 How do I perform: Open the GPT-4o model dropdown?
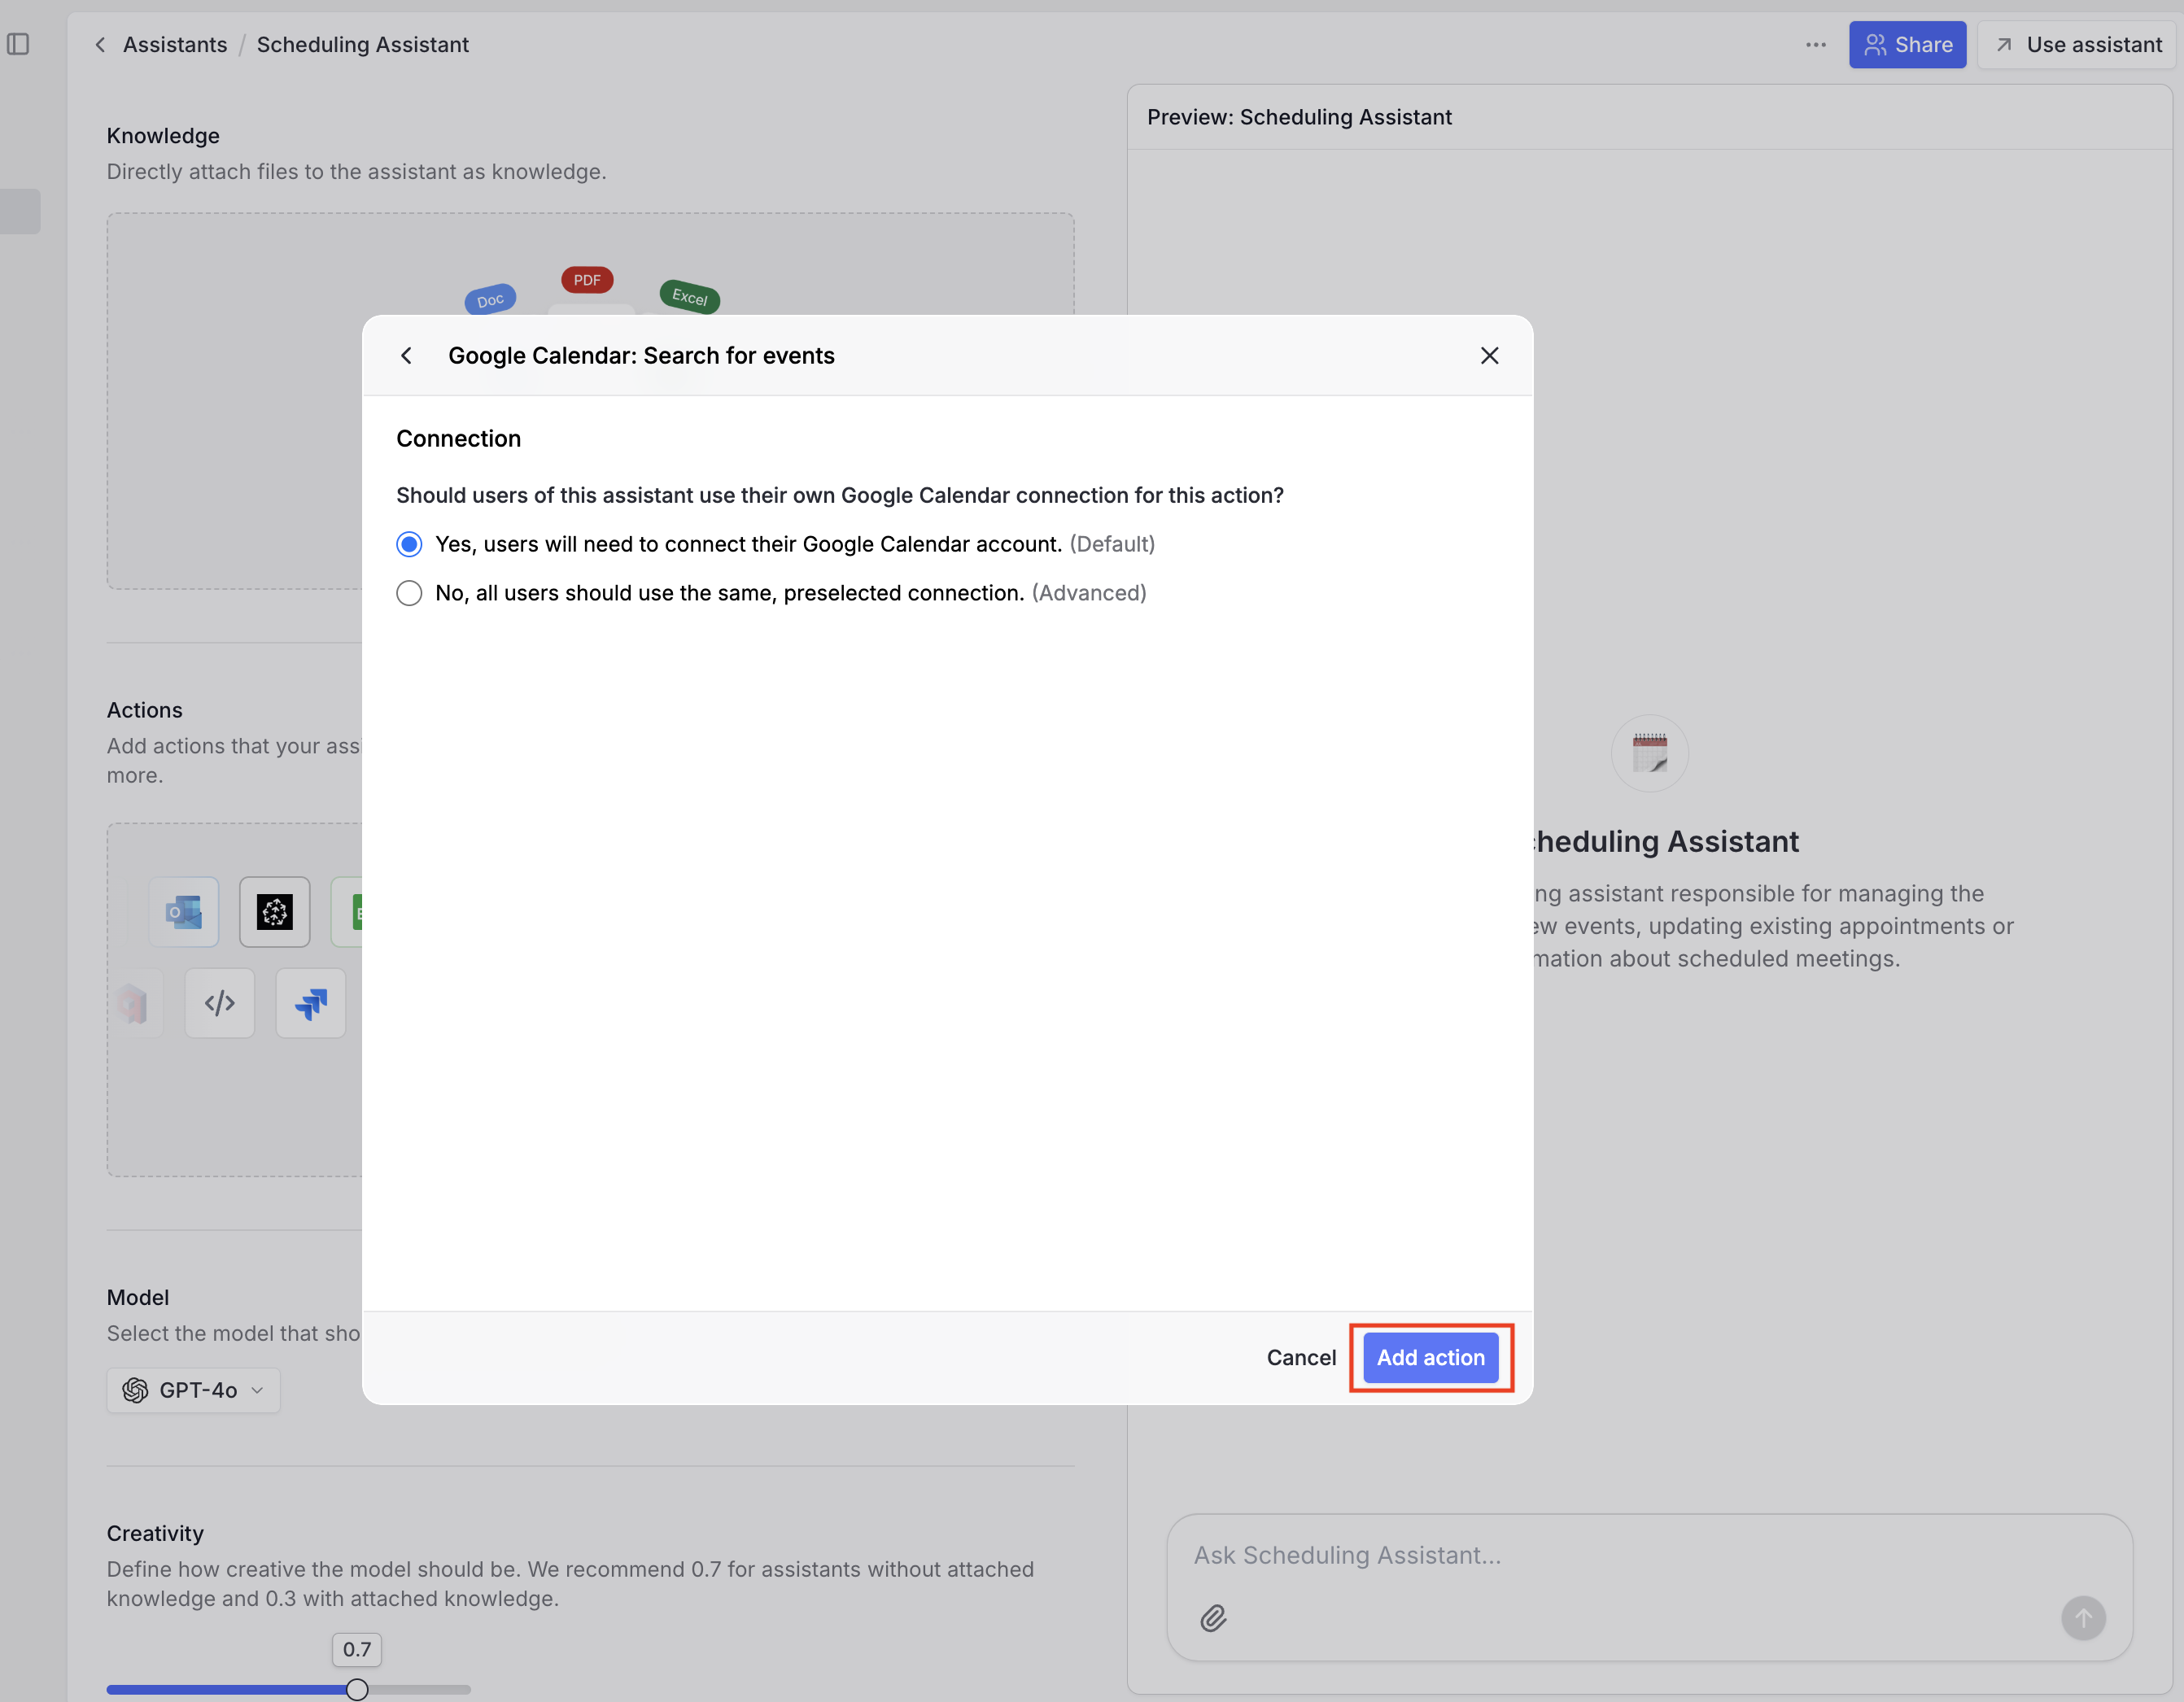click(x=194, y=1390)
